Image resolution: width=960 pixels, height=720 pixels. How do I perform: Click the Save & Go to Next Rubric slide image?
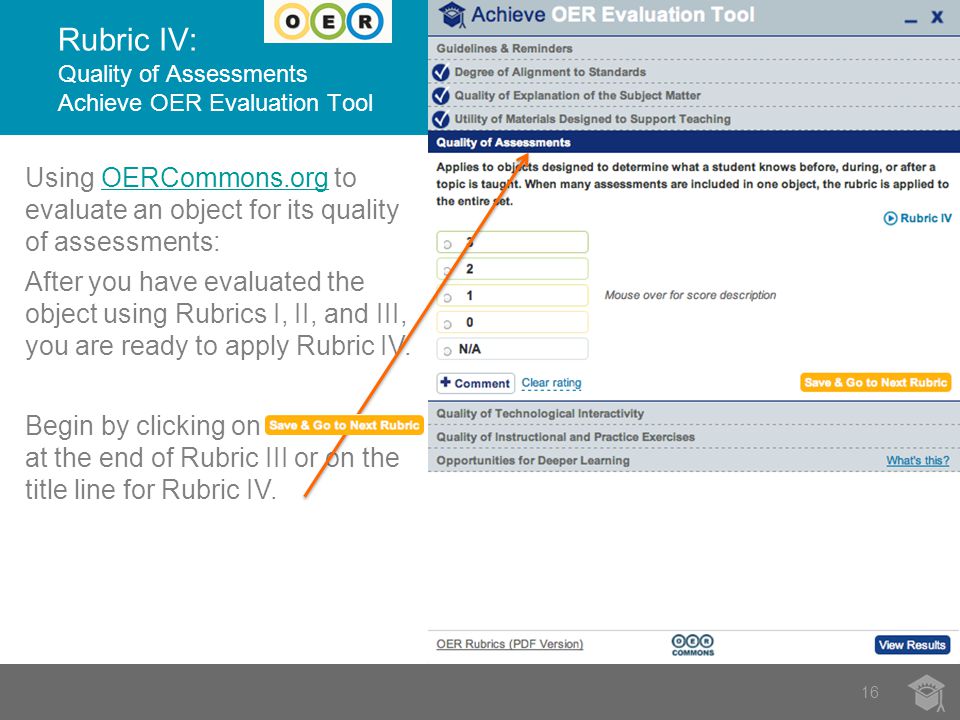(344, 426)
